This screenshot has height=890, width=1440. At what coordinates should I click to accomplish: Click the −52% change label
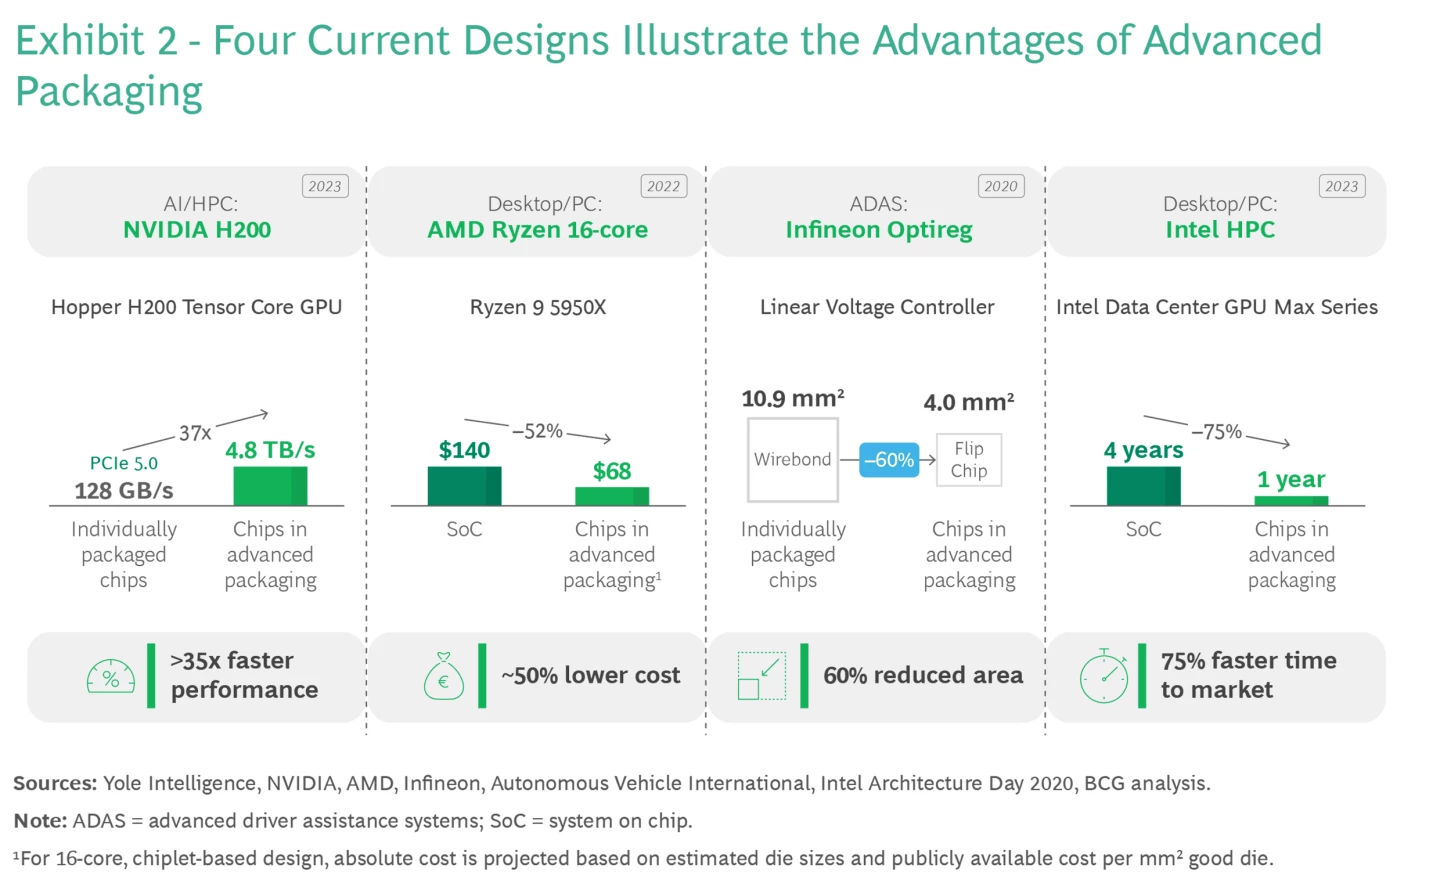(x=538, y=432)
